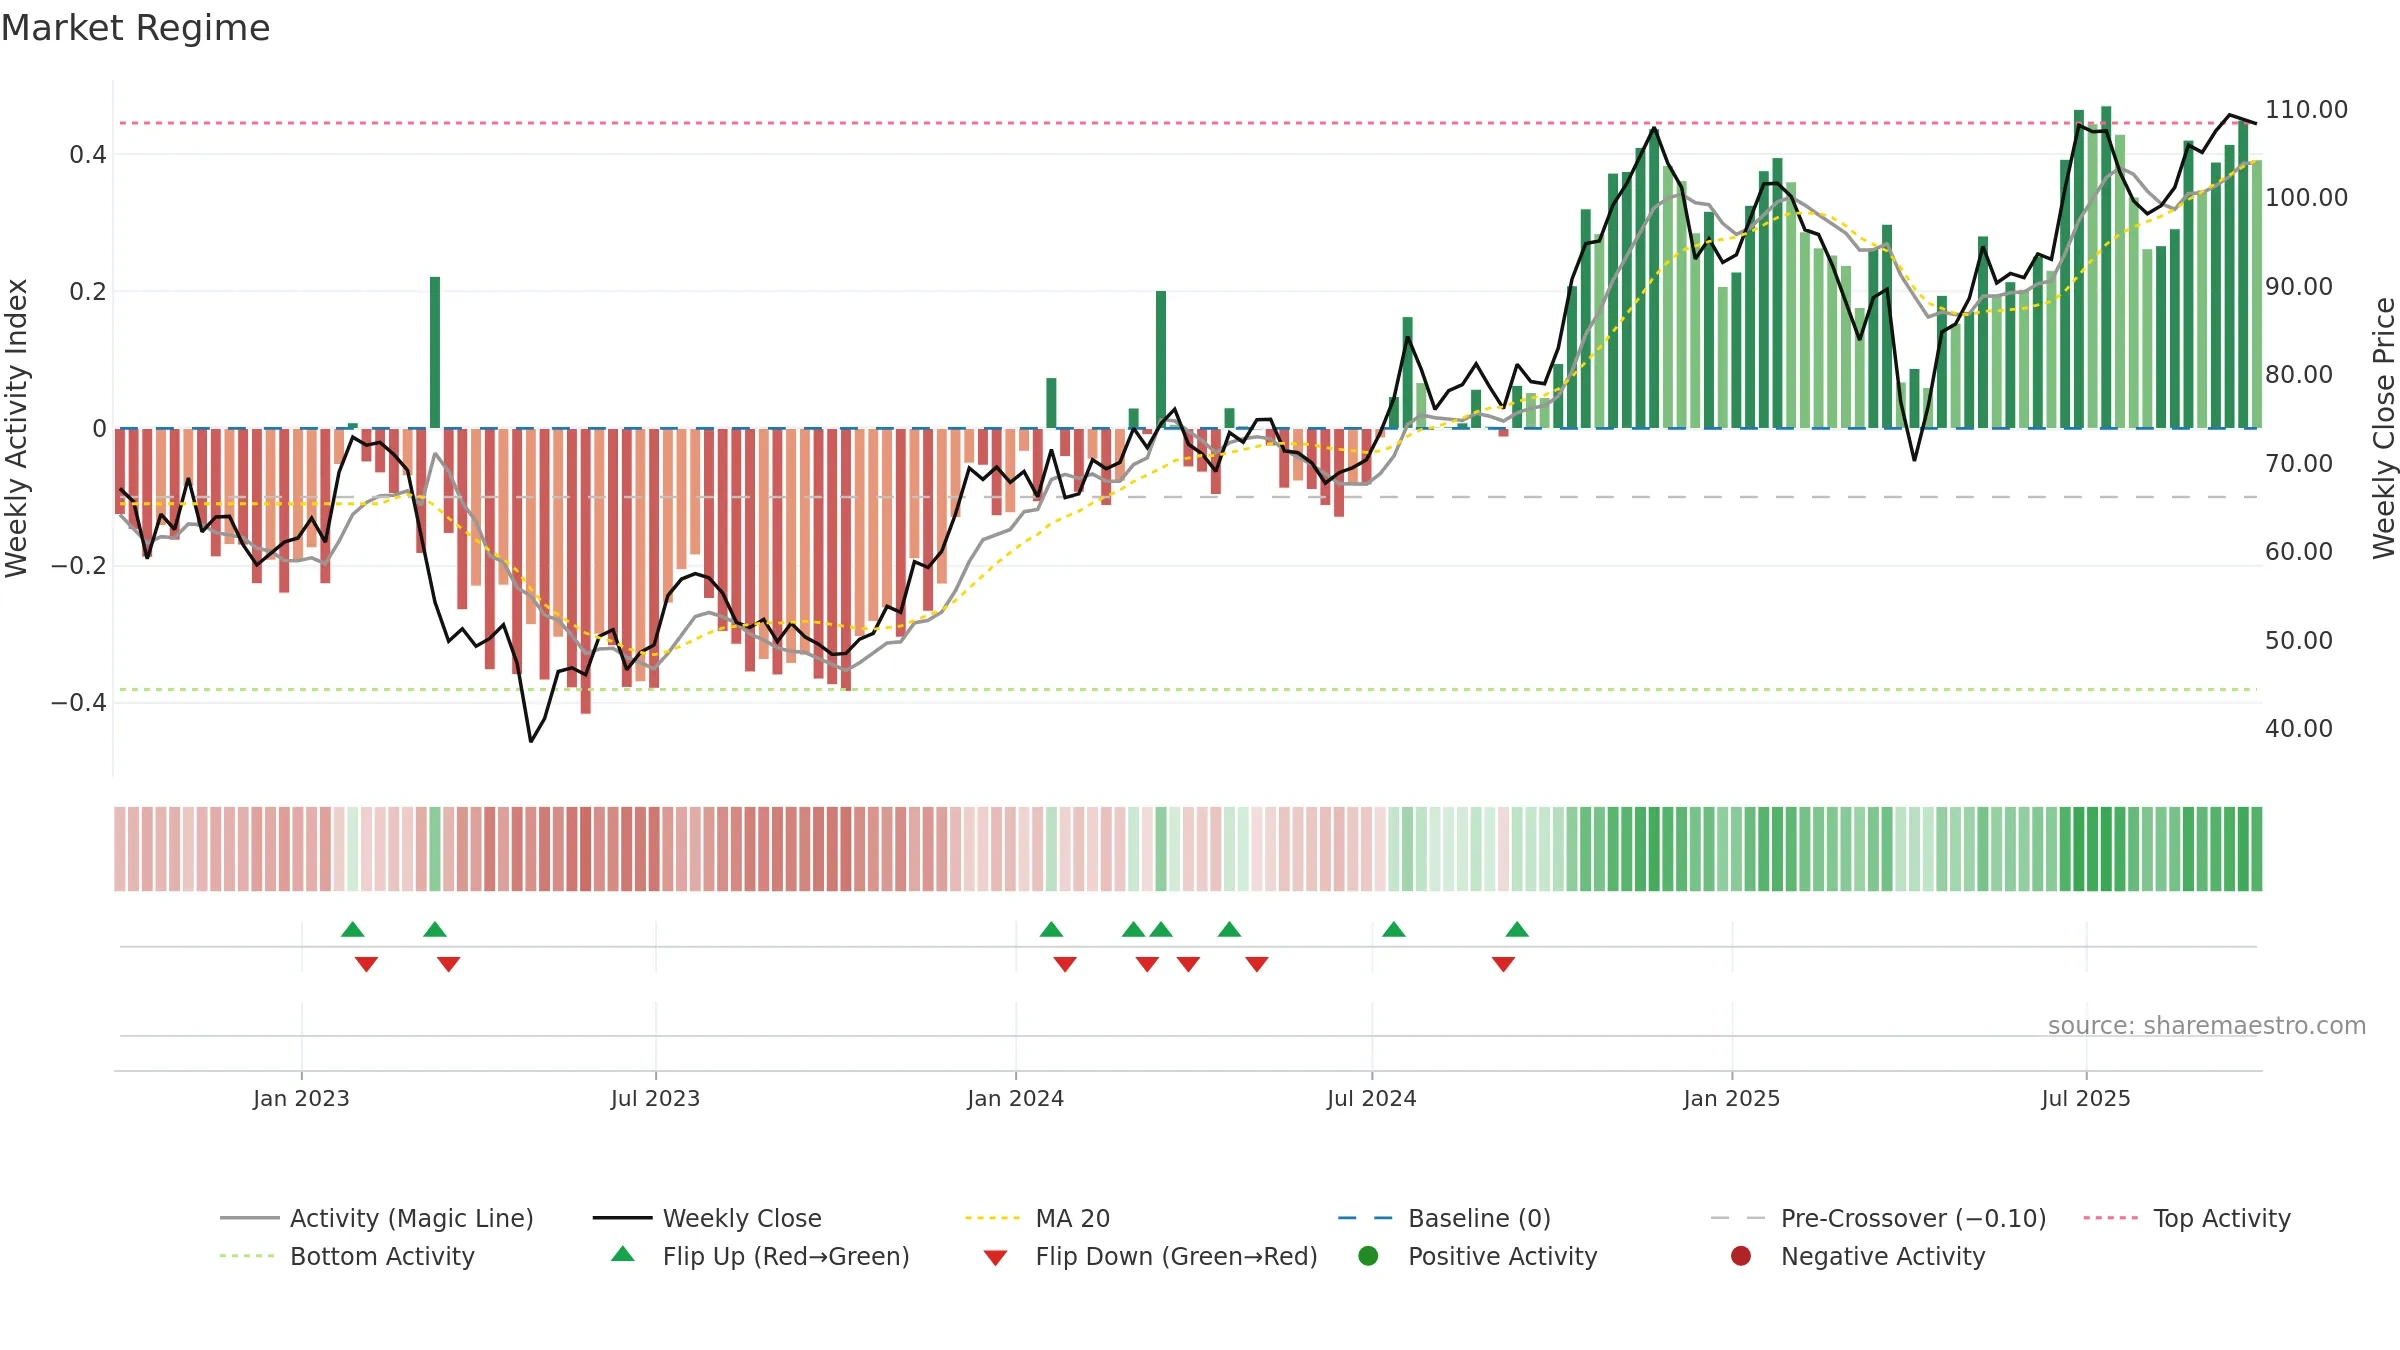Screen dimensions: 2400x1350
Task: Click the Weekly Close Price axis title
Action: tap(2384, 428)
